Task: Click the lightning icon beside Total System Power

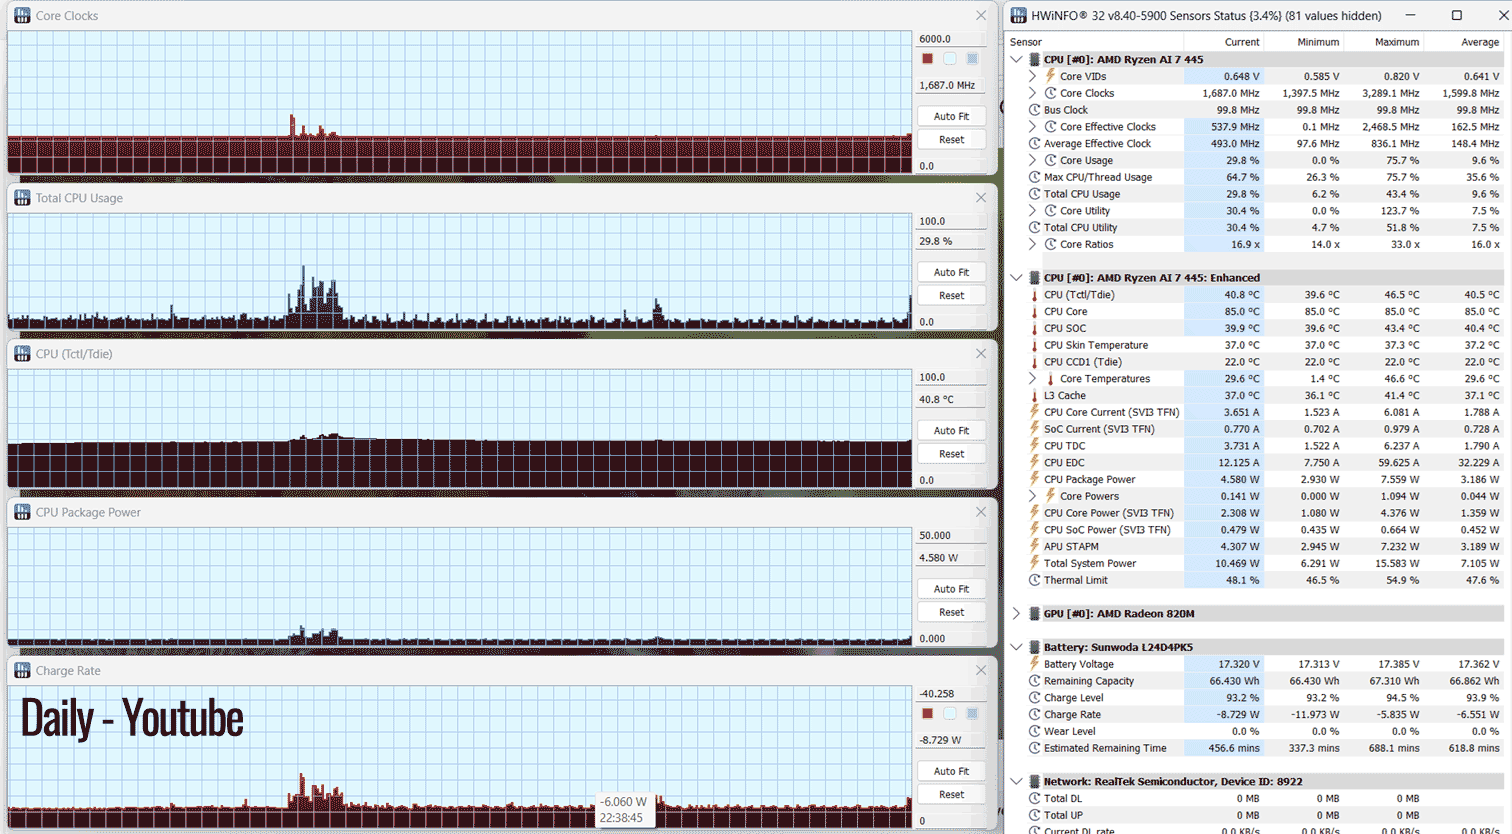Action: tap(1035, 563)
